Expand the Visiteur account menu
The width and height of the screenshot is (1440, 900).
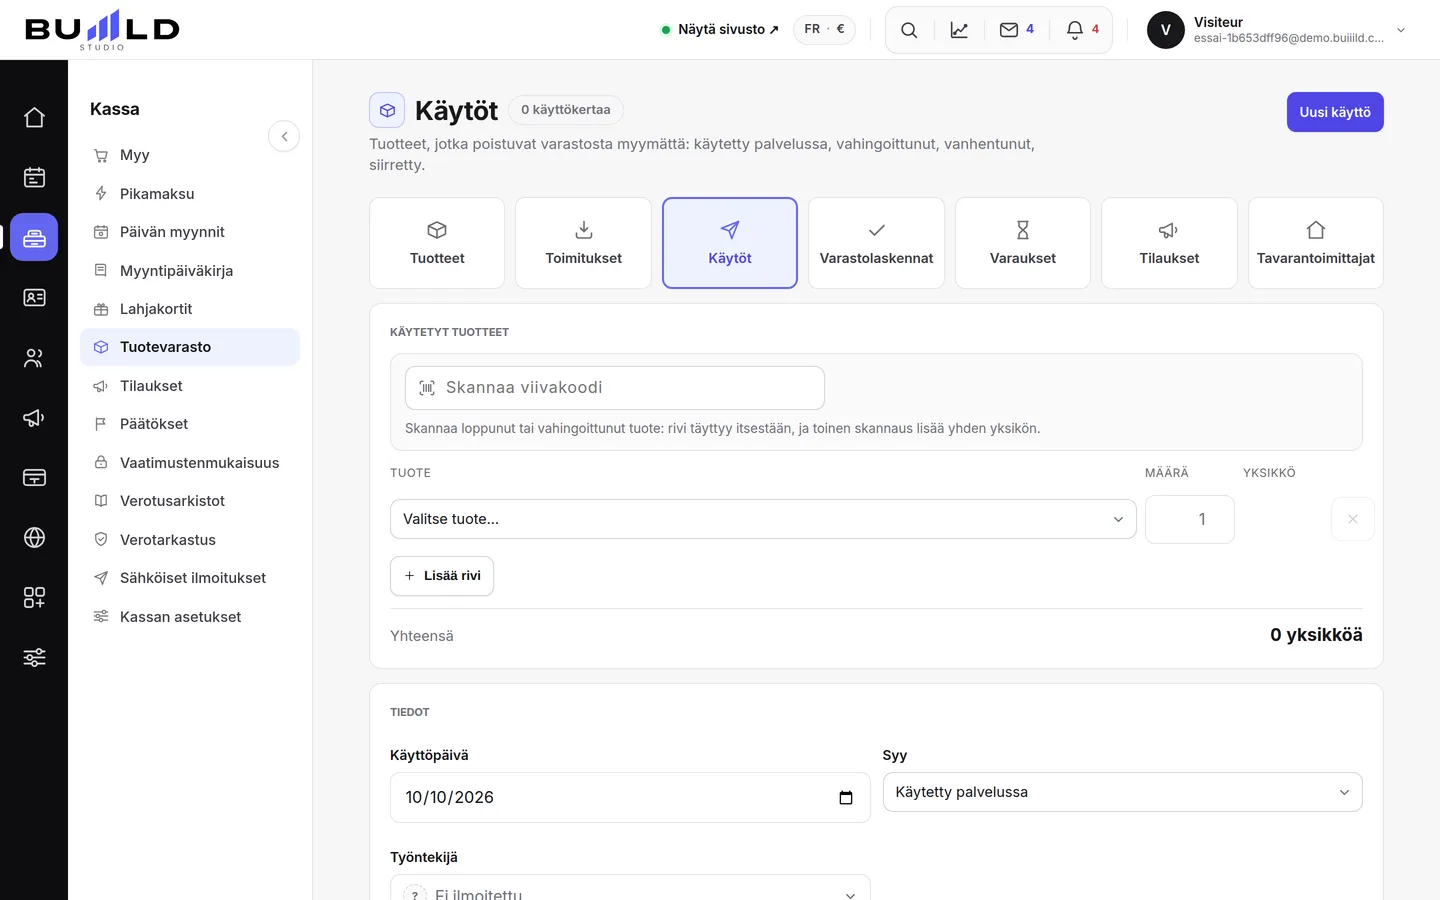tap(1277, 30)
